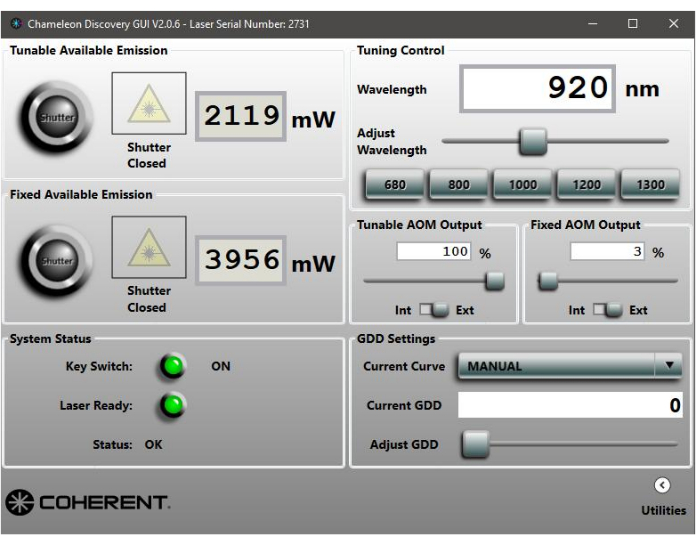Click the Current Curve dropdown arrow

click(x=669, y=365)
